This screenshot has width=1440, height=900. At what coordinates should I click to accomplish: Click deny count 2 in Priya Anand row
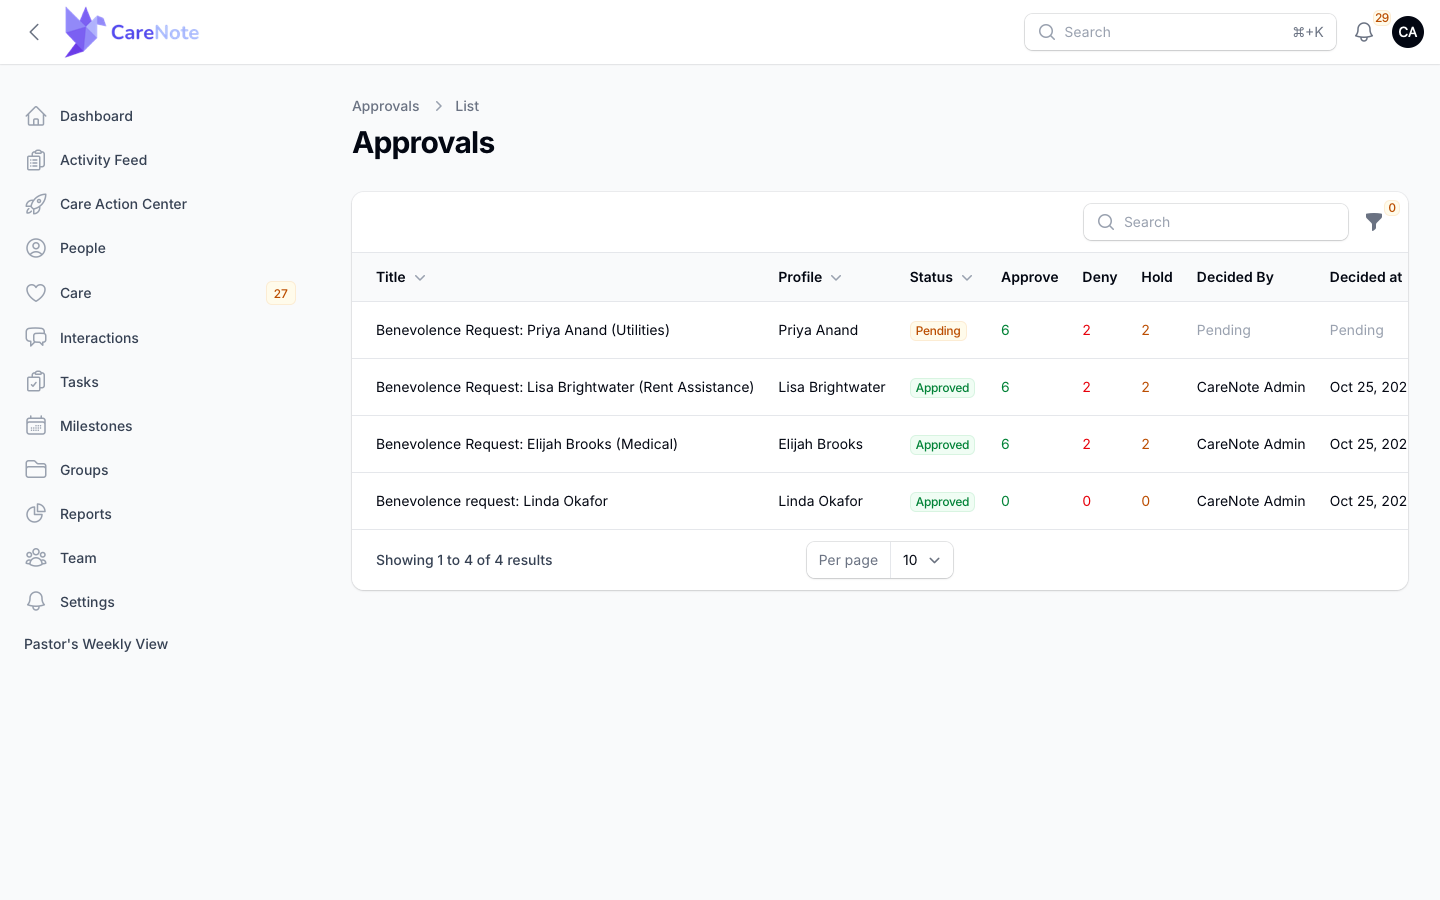pyautogui.click(x=1086, y=330)
